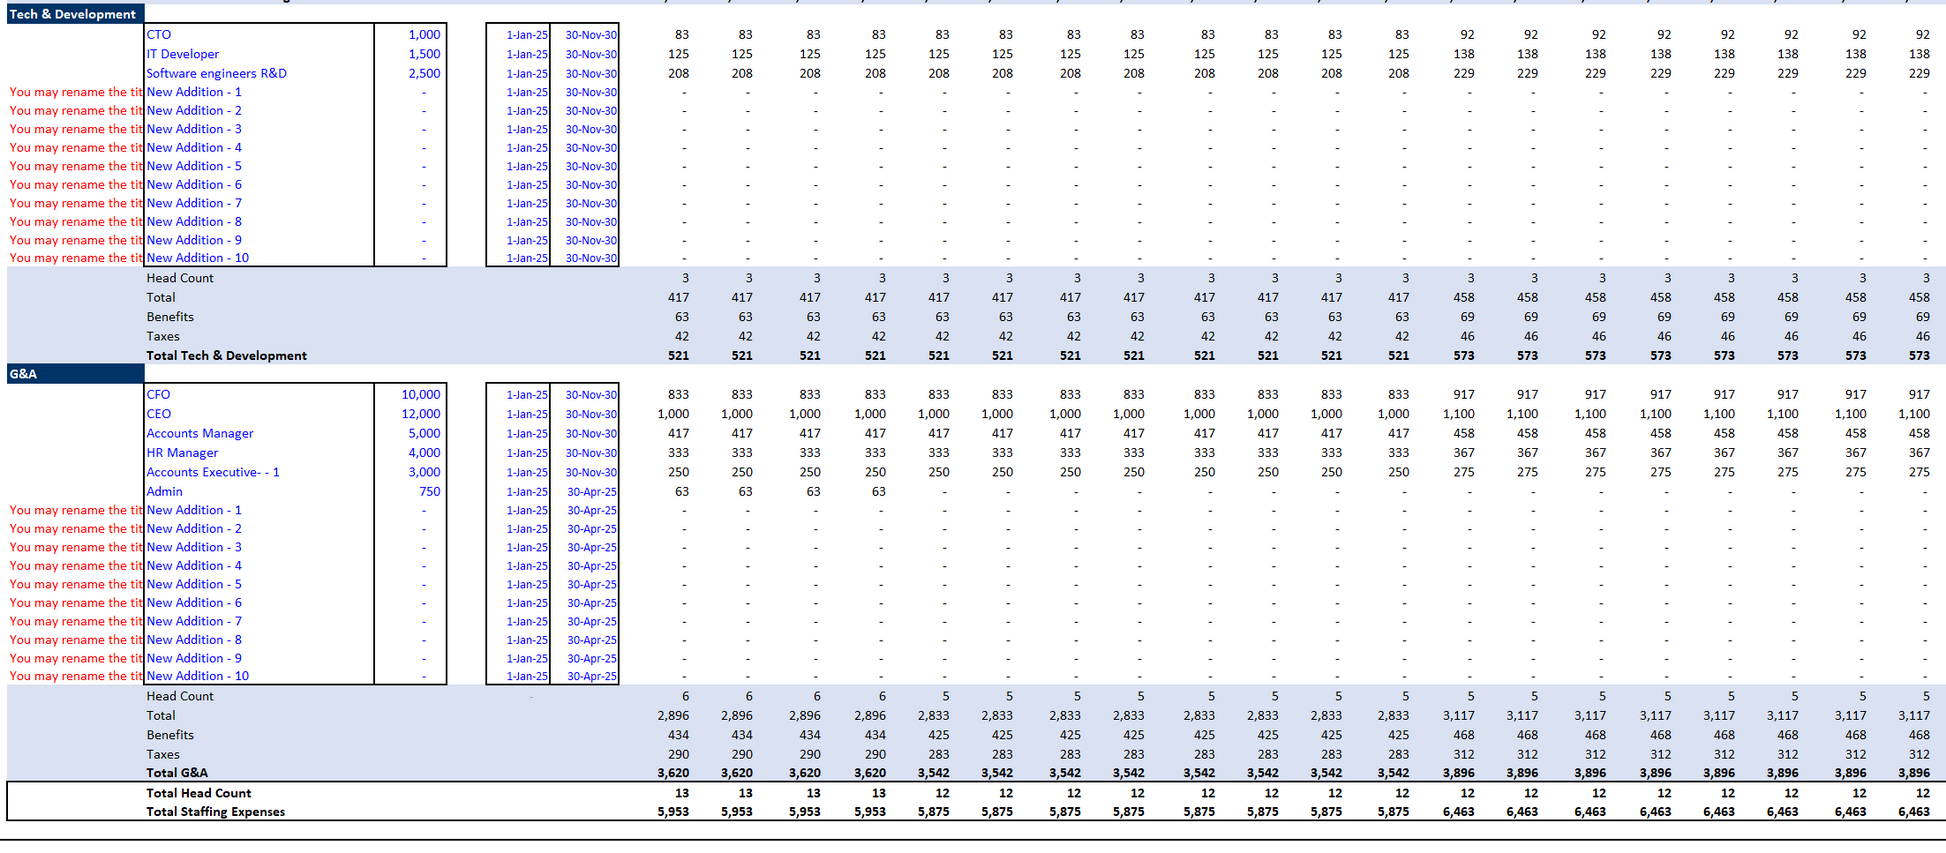Select the CTO role name cell

[x=159, y=34]
